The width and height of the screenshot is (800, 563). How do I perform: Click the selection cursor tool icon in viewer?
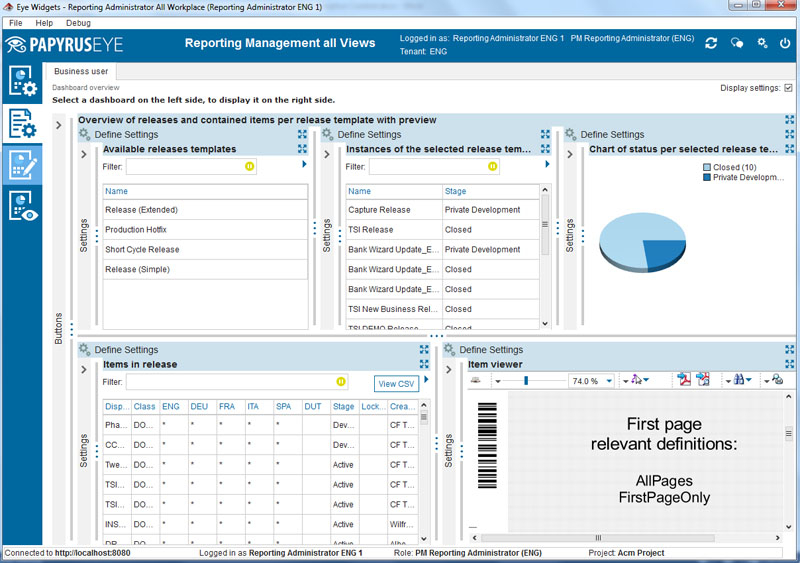click(x=636, y=379)
